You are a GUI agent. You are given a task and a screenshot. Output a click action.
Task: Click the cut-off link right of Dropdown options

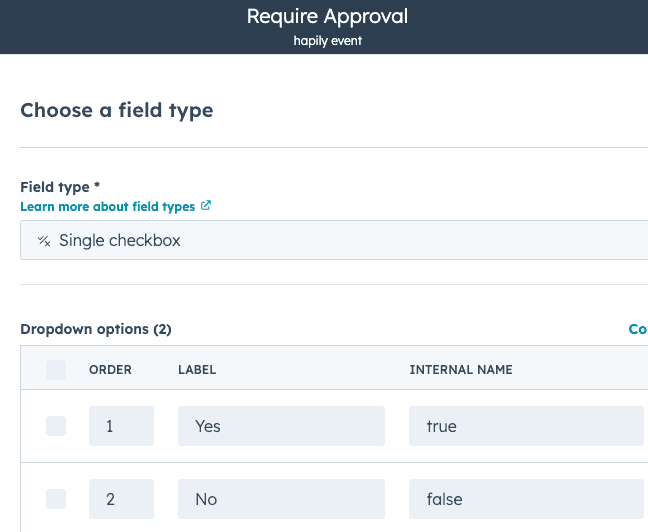(637, 329)
